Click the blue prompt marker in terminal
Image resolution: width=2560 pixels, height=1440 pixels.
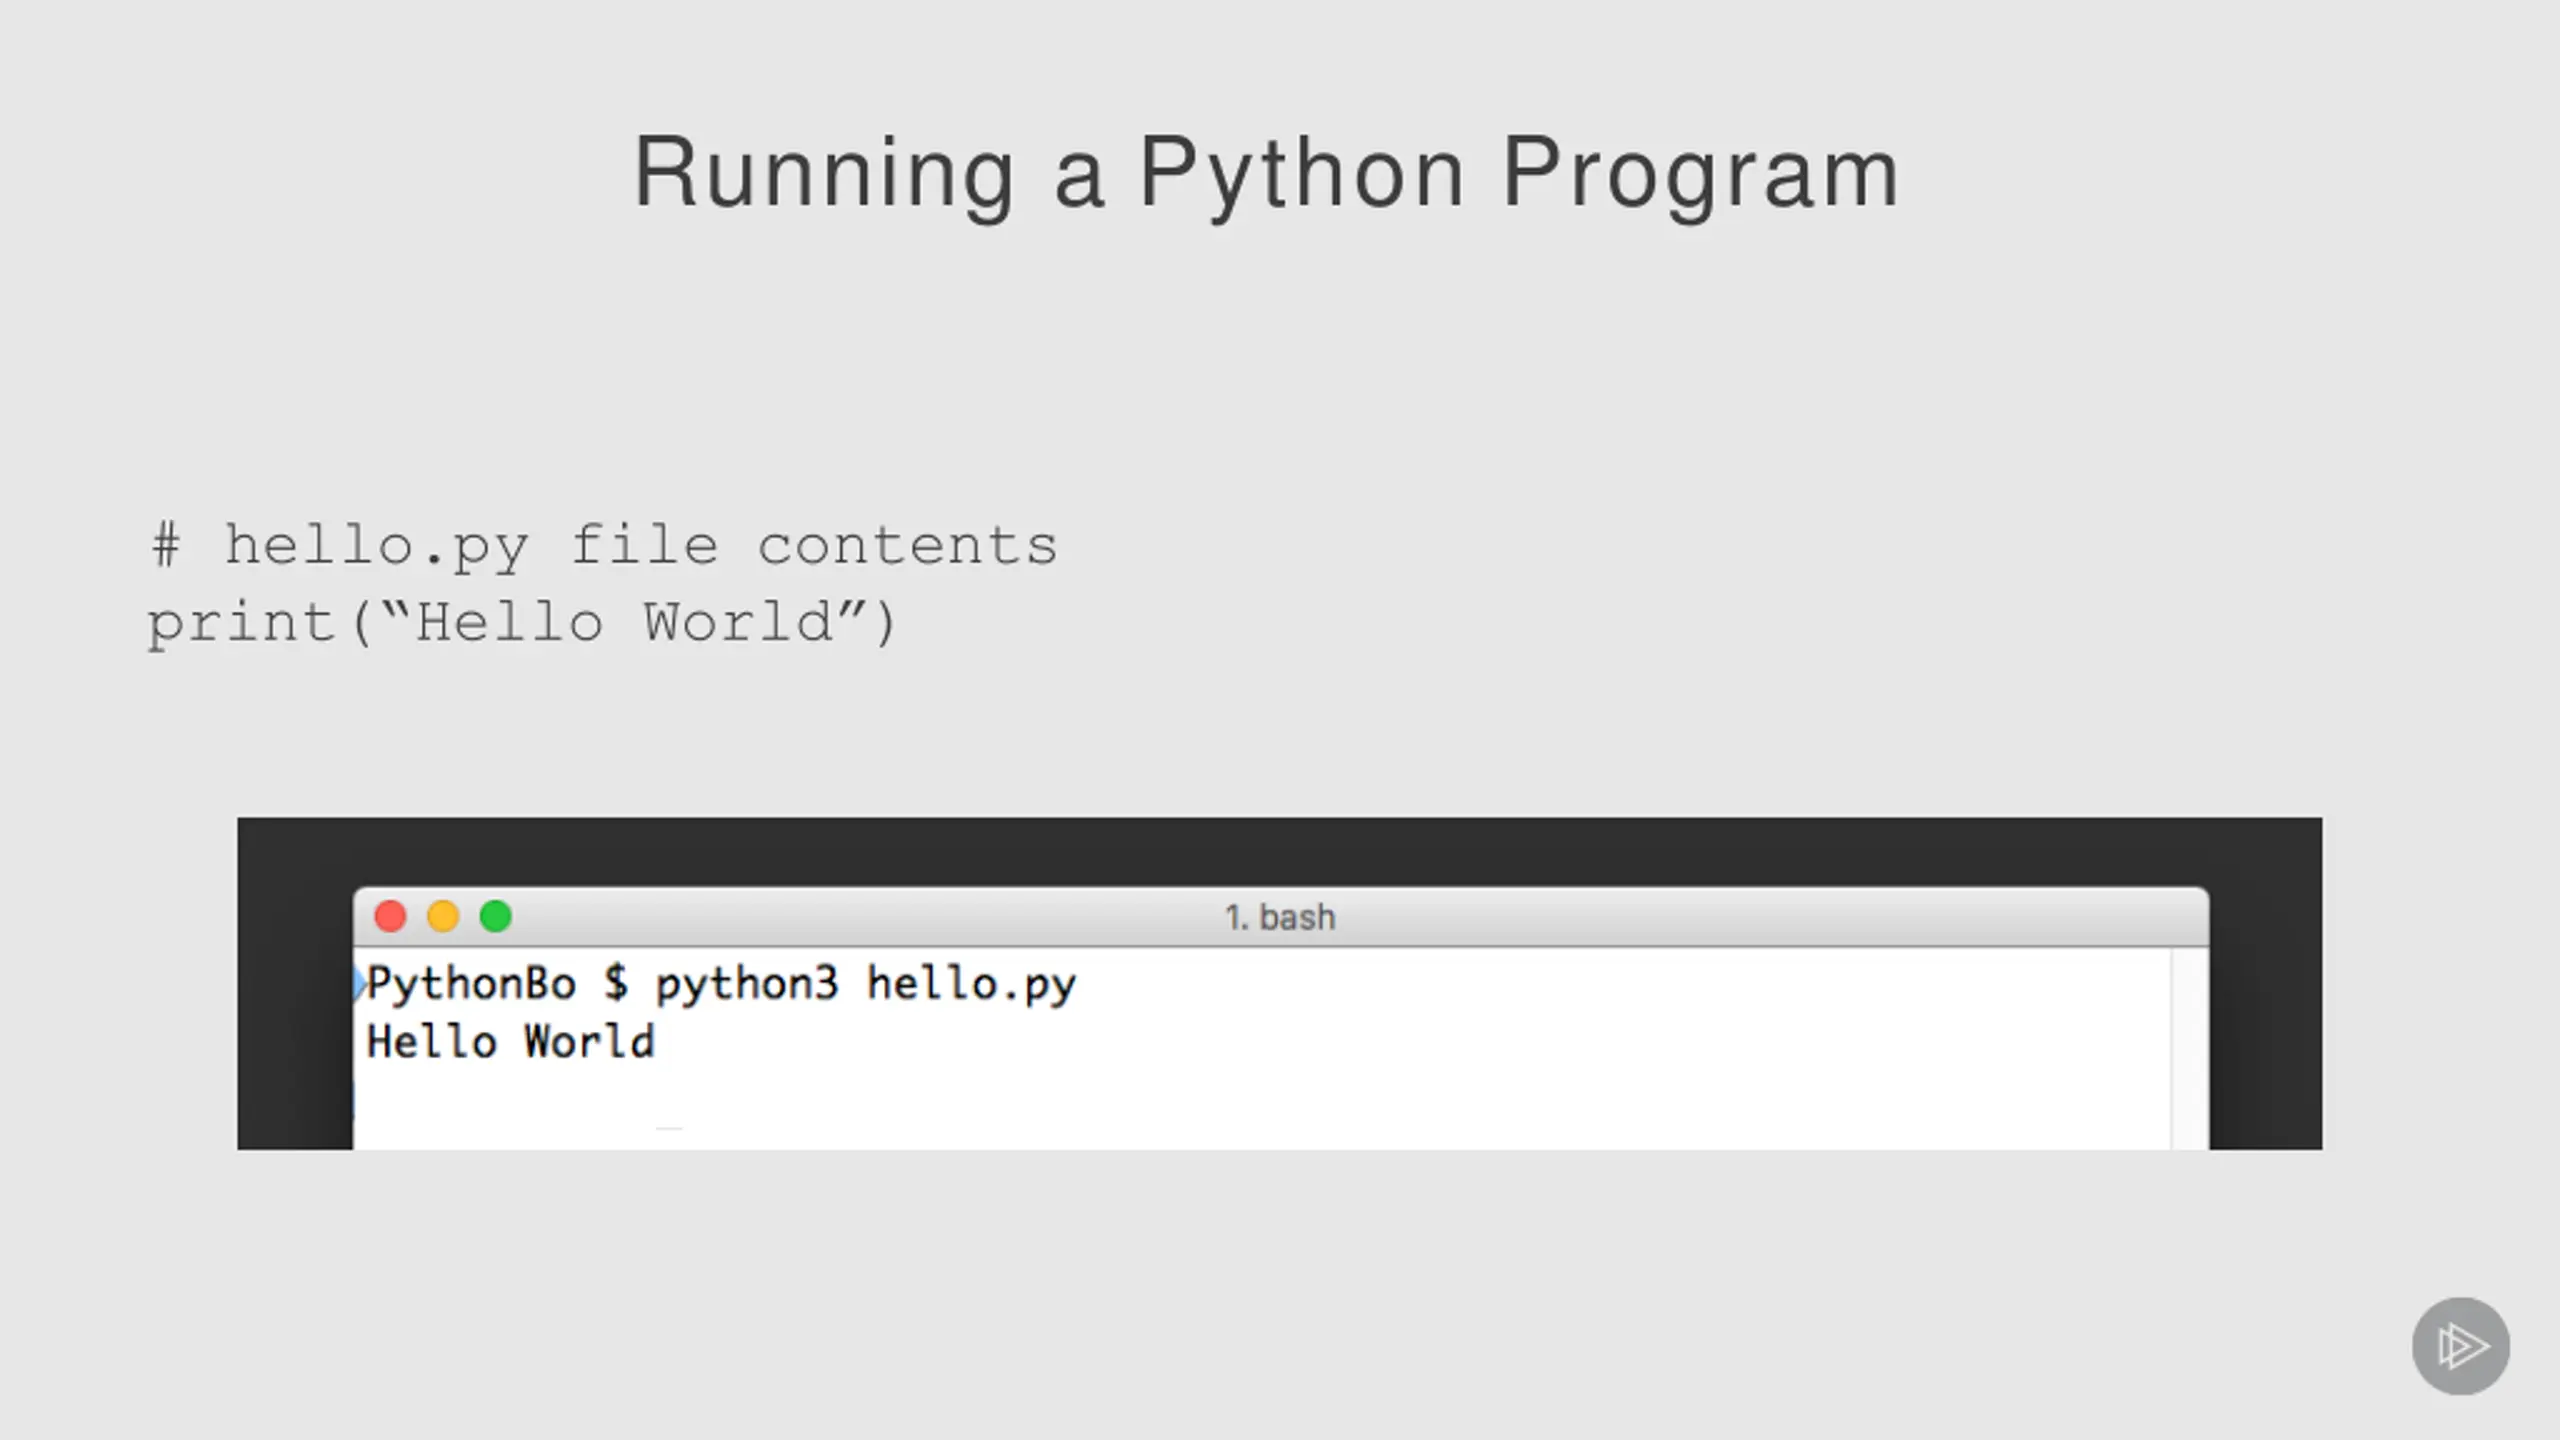[x=359, y=985]
